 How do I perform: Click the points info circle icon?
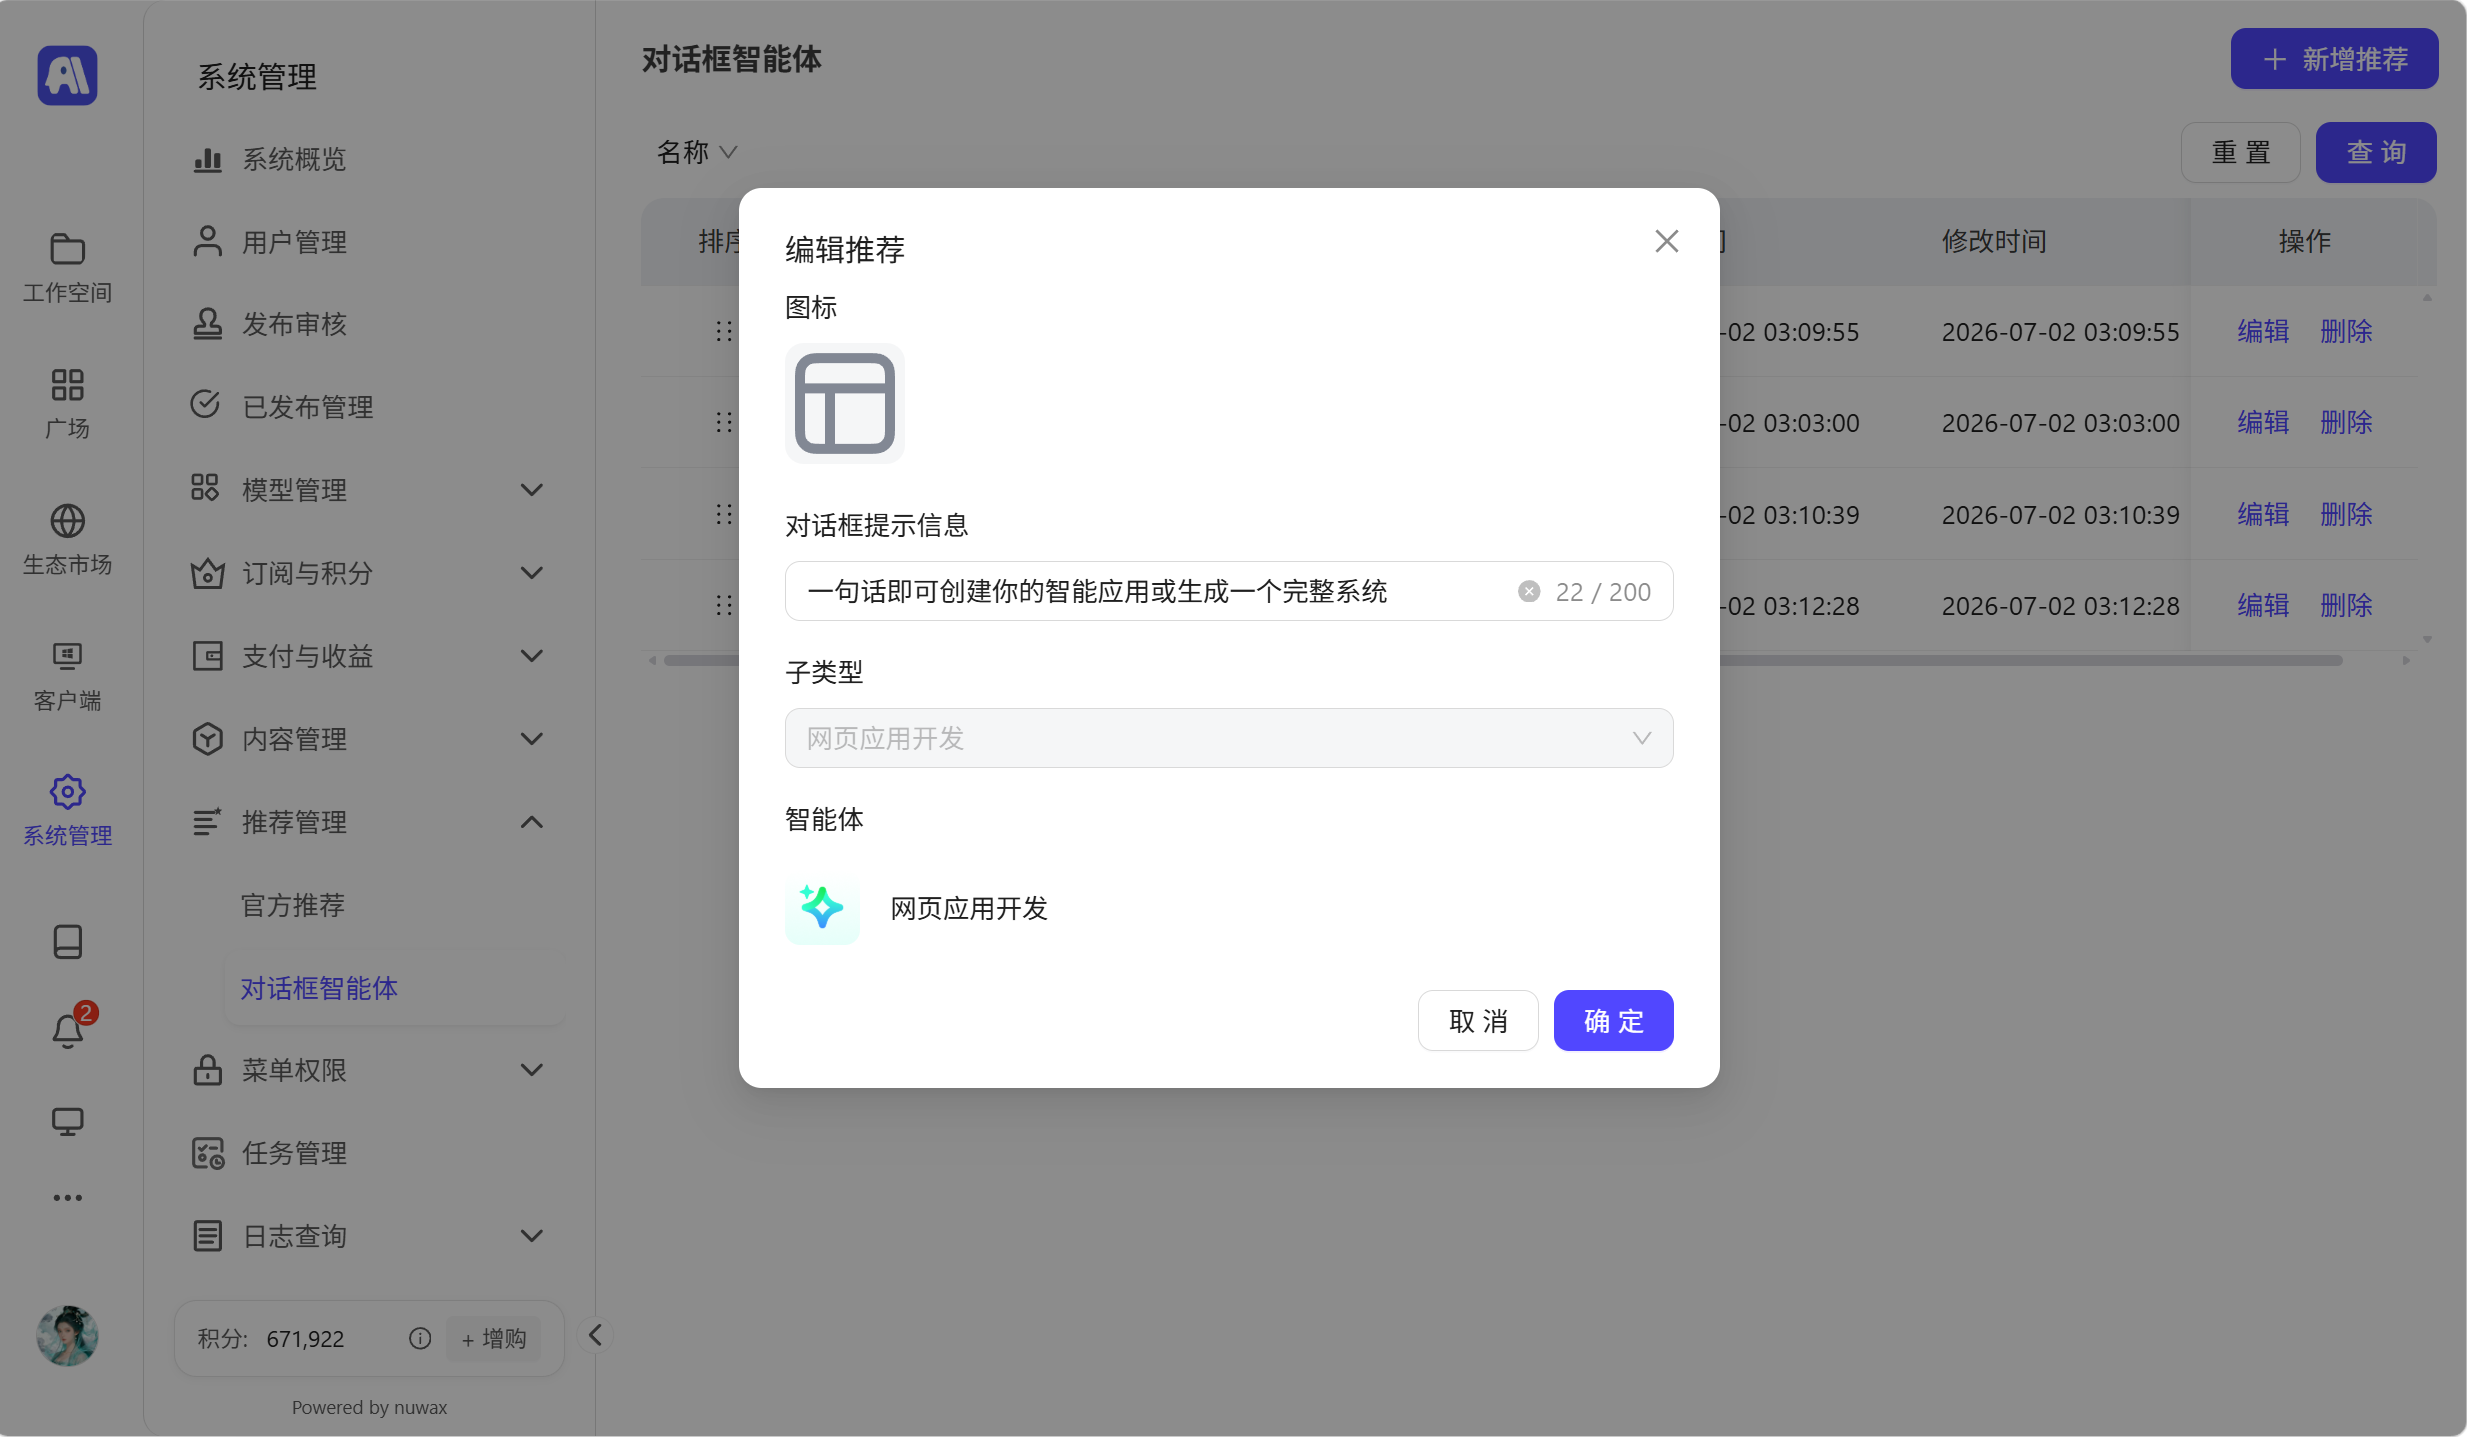[420, 1338]
